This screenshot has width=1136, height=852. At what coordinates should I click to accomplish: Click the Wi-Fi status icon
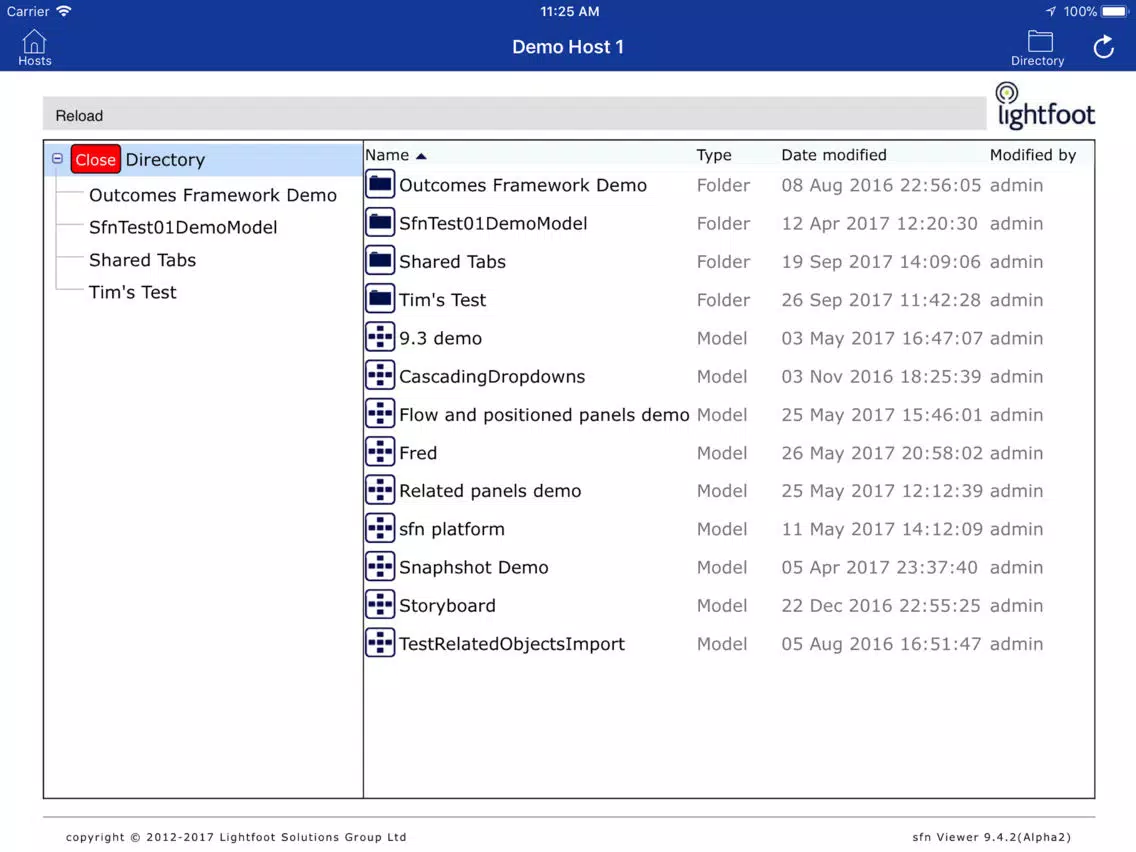tap(64, 11)
